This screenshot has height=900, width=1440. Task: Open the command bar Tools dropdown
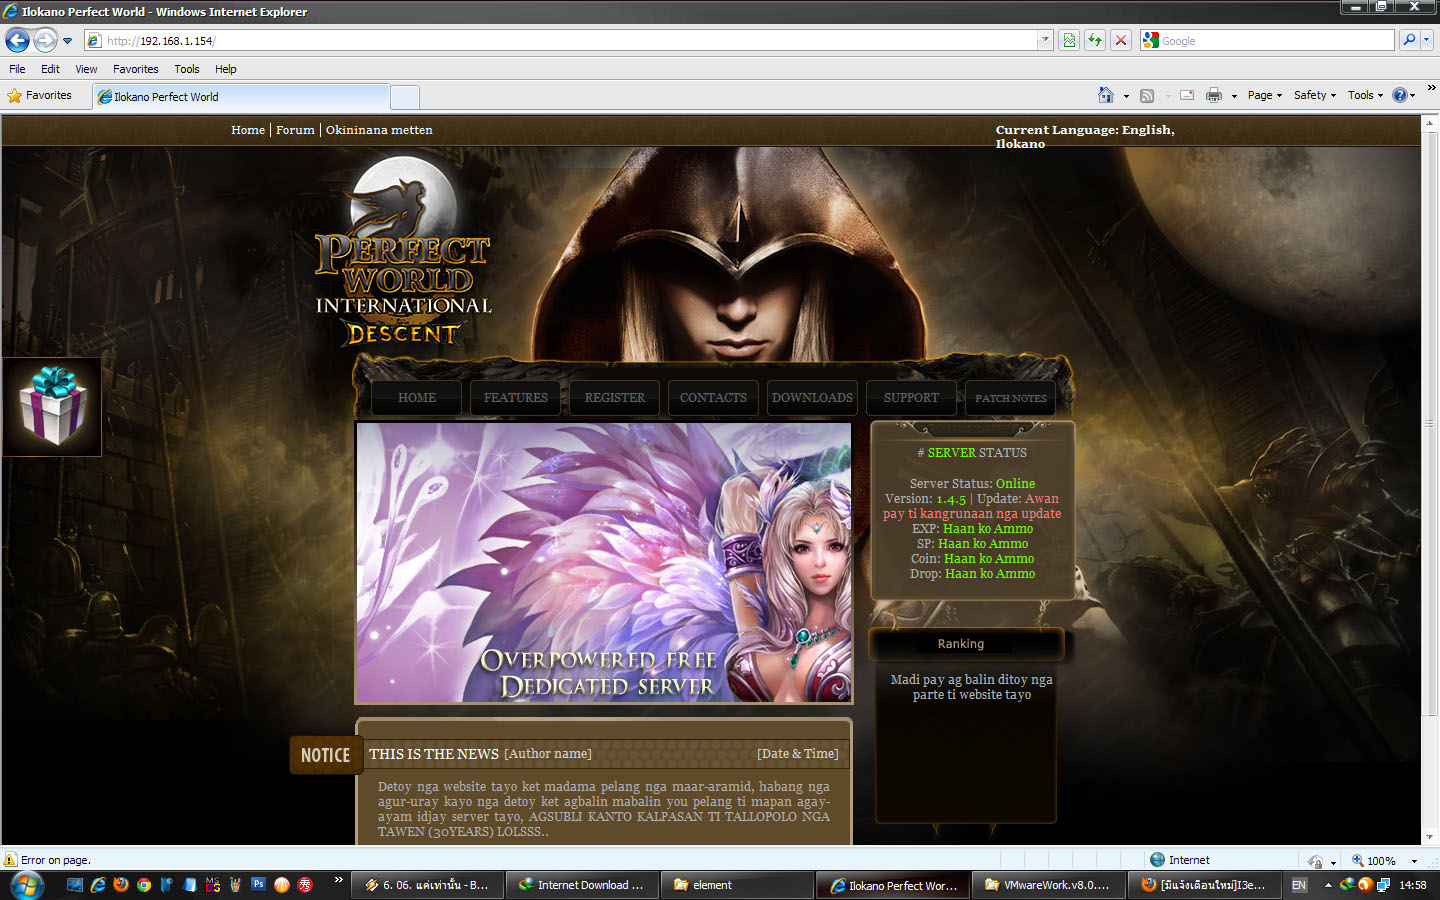pyautogui.click(x=1365, y=96)
